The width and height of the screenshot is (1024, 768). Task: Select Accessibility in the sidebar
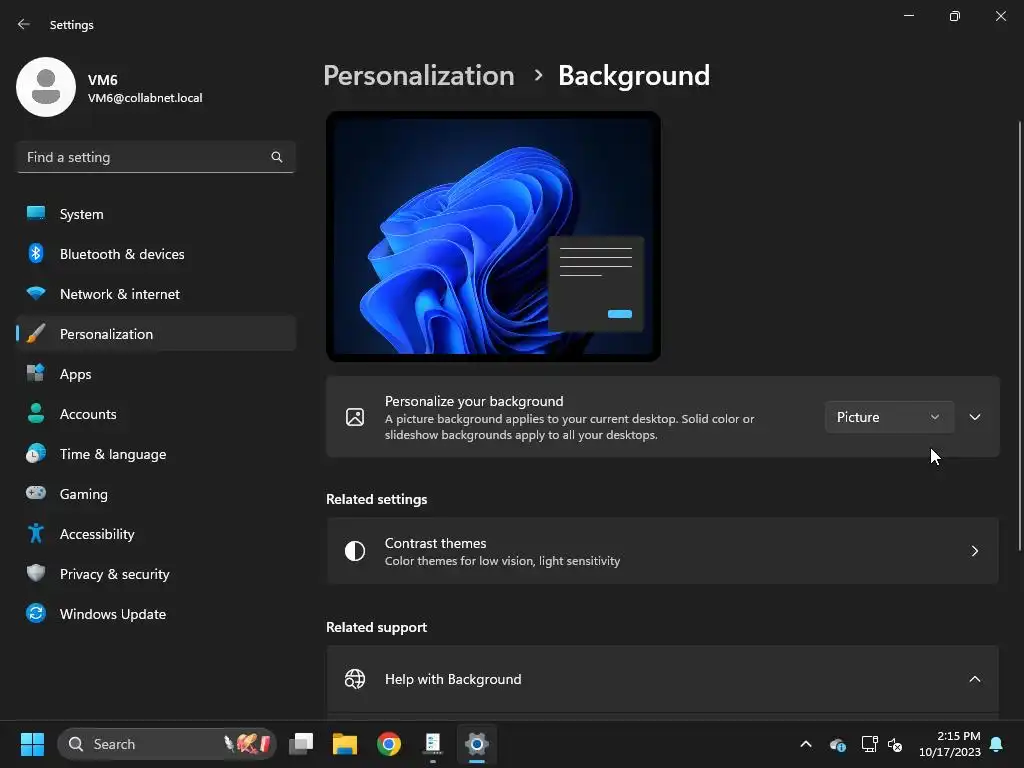point(156,534)
